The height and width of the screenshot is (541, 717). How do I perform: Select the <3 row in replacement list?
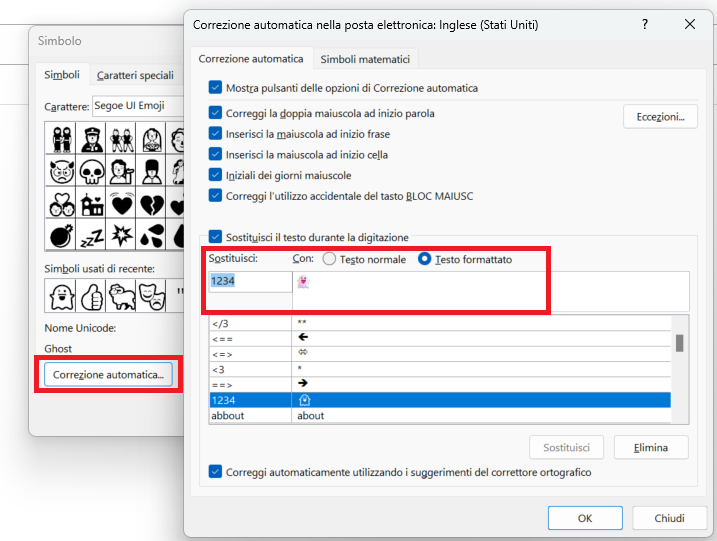440,369
